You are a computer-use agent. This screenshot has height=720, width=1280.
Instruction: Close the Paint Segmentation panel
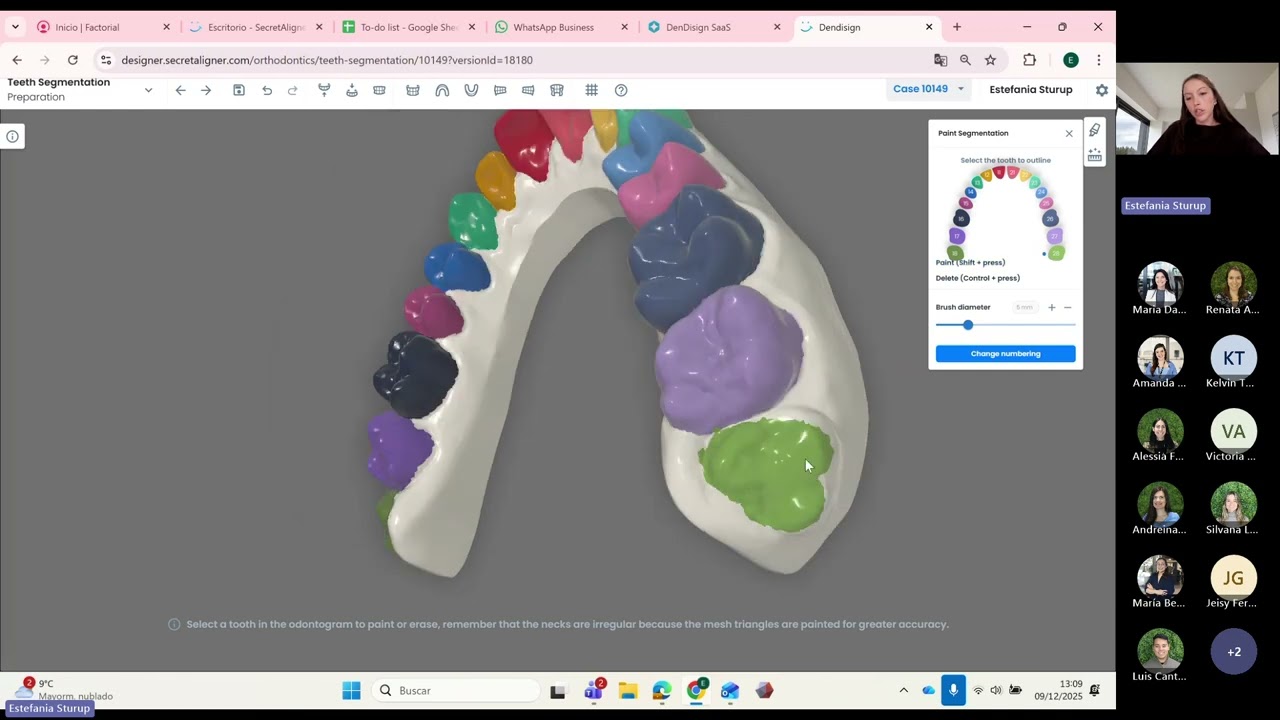click(1069, 133)
